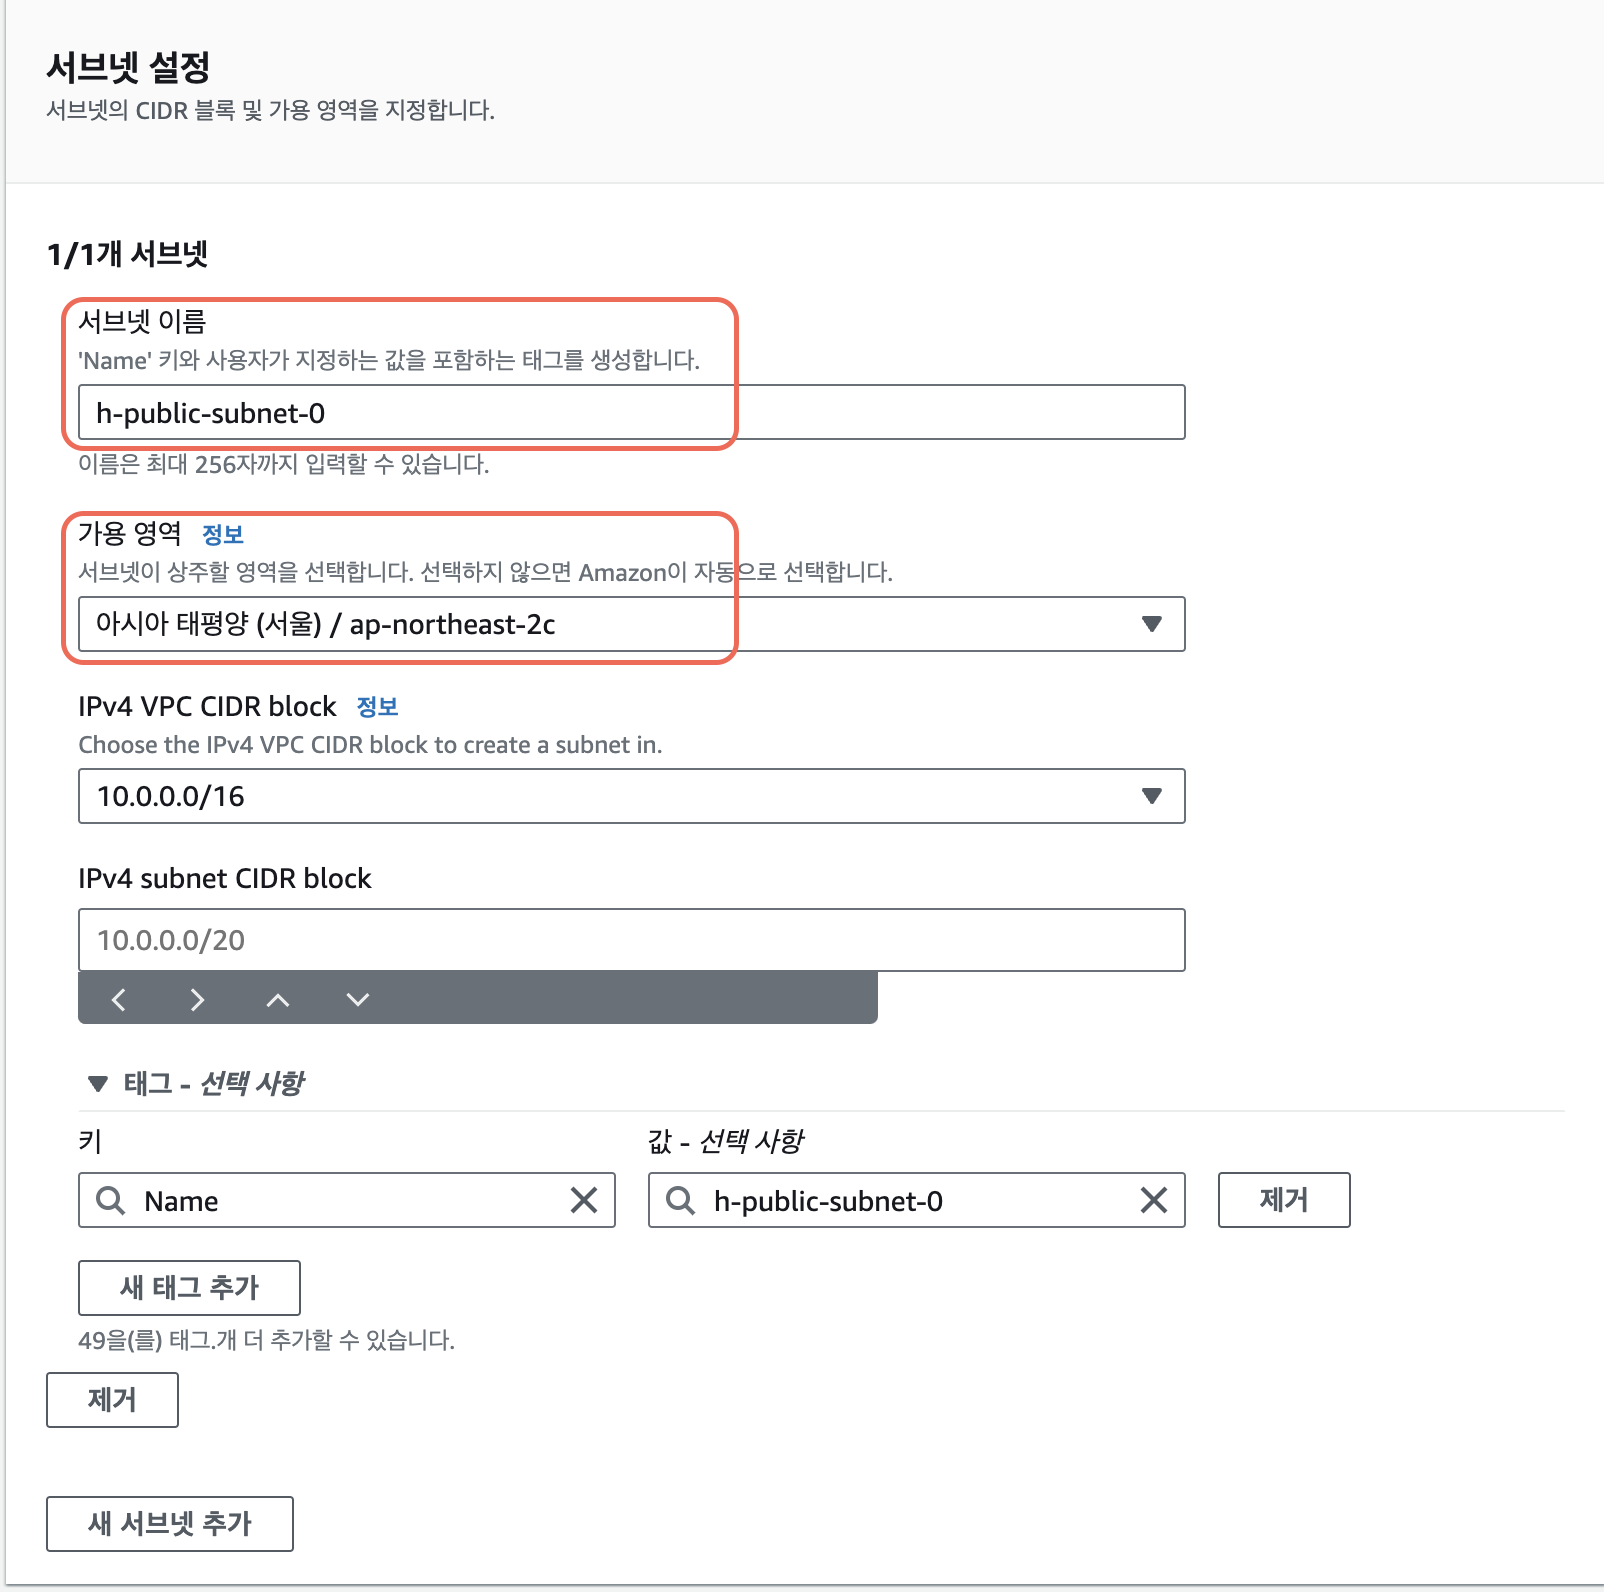
Task: Focus the 서브넷 이름 input field
Action: point(632,412)
